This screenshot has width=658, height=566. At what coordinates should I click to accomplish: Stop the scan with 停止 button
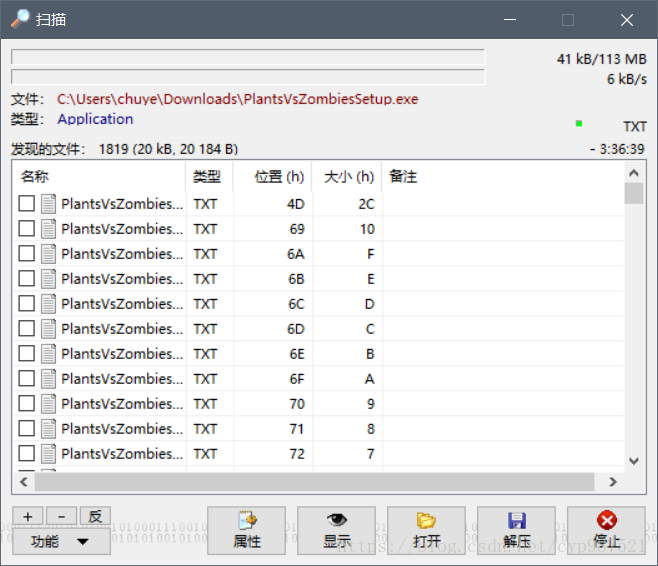click(x=606, y=530)
